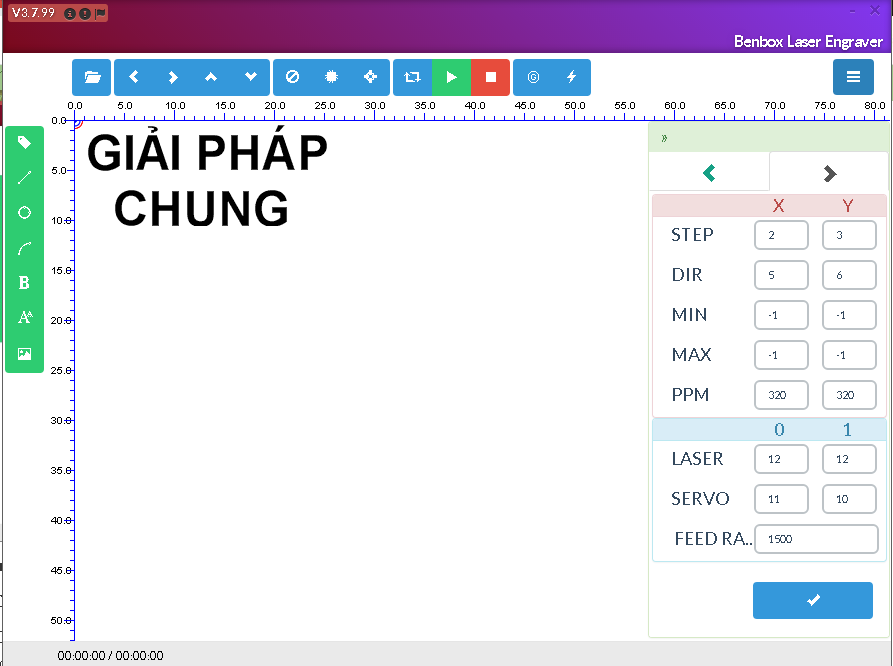Image resolution: width=893 pixels, height=666 pixels.
Task: Select the bold B tool
Action: tap(24, 283)
